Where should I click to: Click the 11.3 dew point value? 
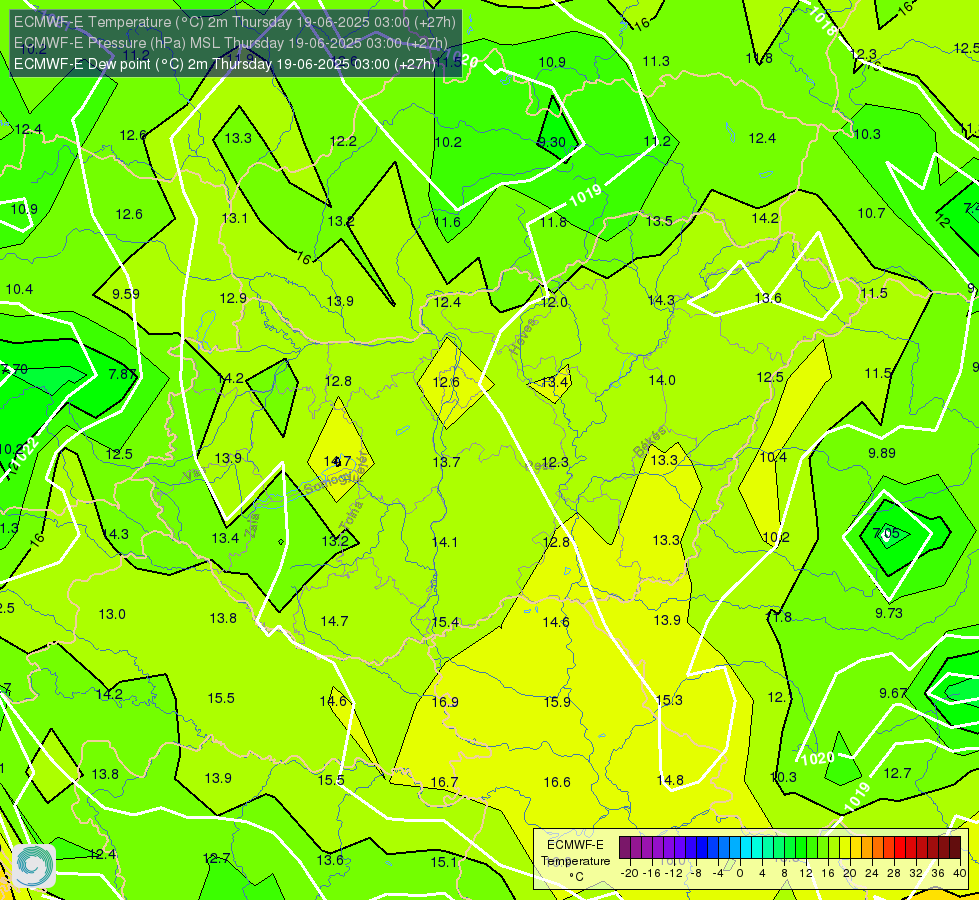656,61
